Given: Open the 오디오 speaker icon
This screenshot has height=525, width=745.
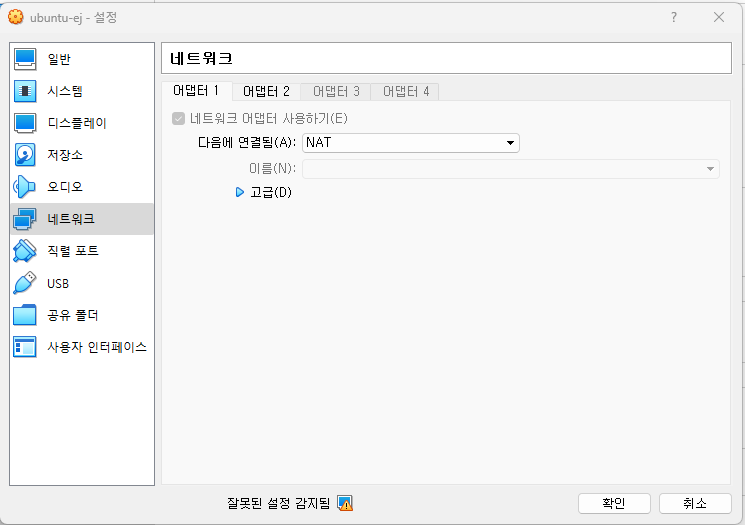Looking at the screenshot, I should pyautogui.click(x=25, y=187).
